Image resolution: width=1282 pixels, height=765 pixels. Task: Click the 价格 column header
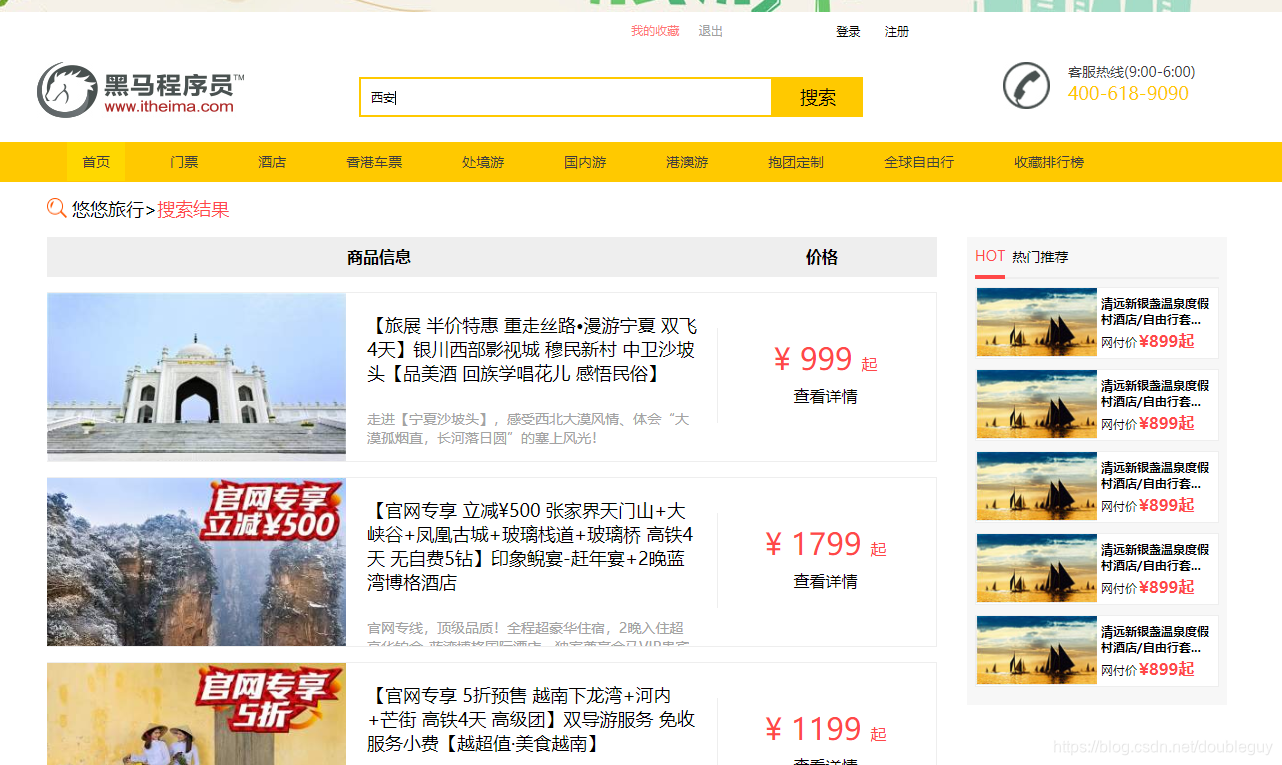click(x=822, y=257)
